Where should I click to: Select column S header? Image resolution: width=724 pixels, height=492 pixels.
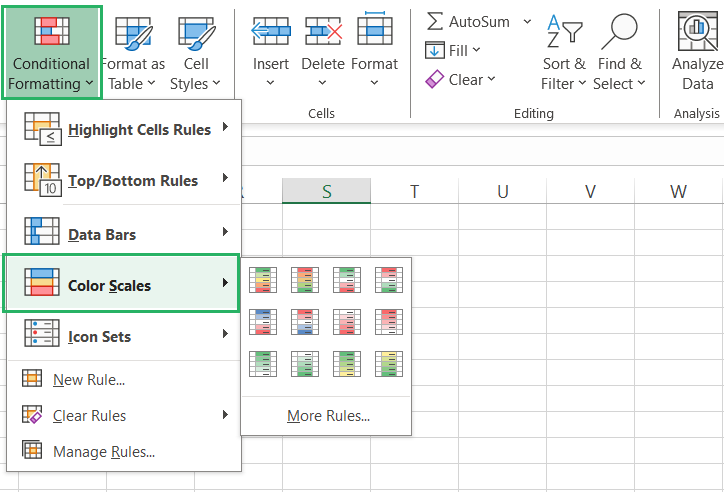coord(326,191)
